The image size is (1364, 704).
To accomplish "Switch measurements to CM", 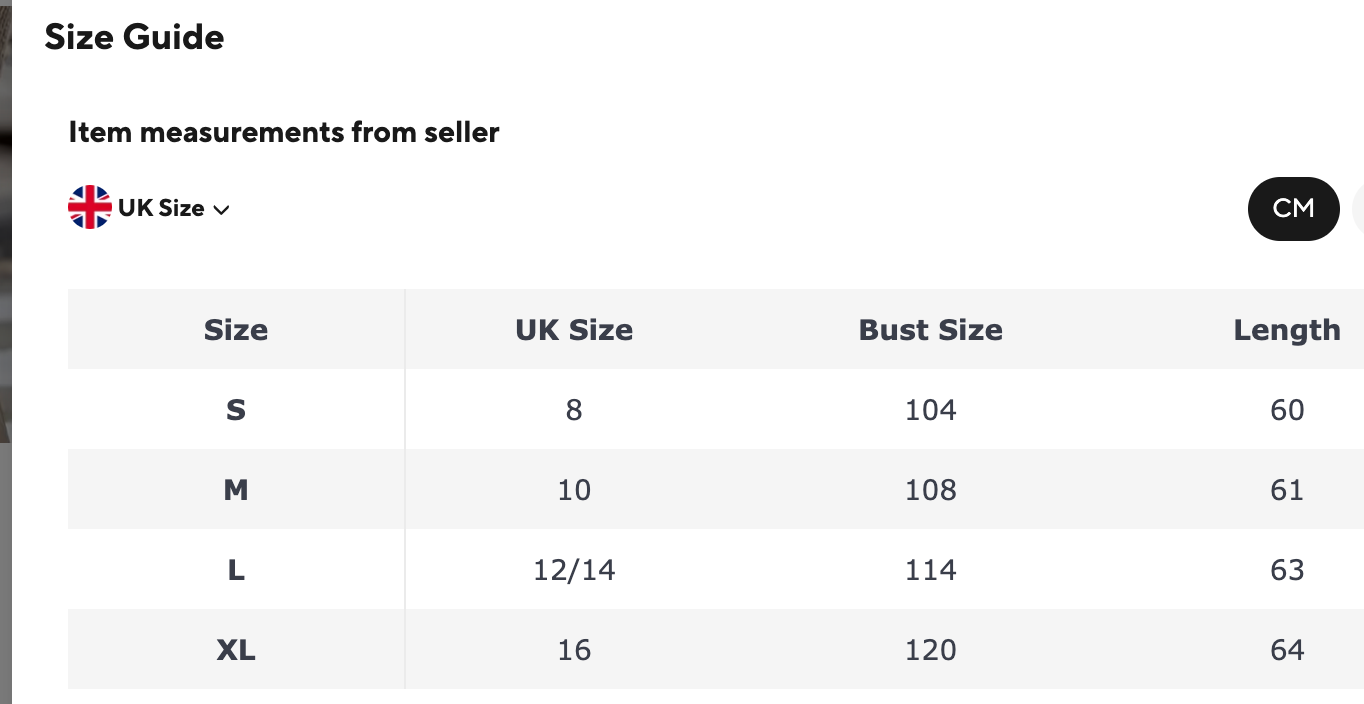I will point(1293,208).
